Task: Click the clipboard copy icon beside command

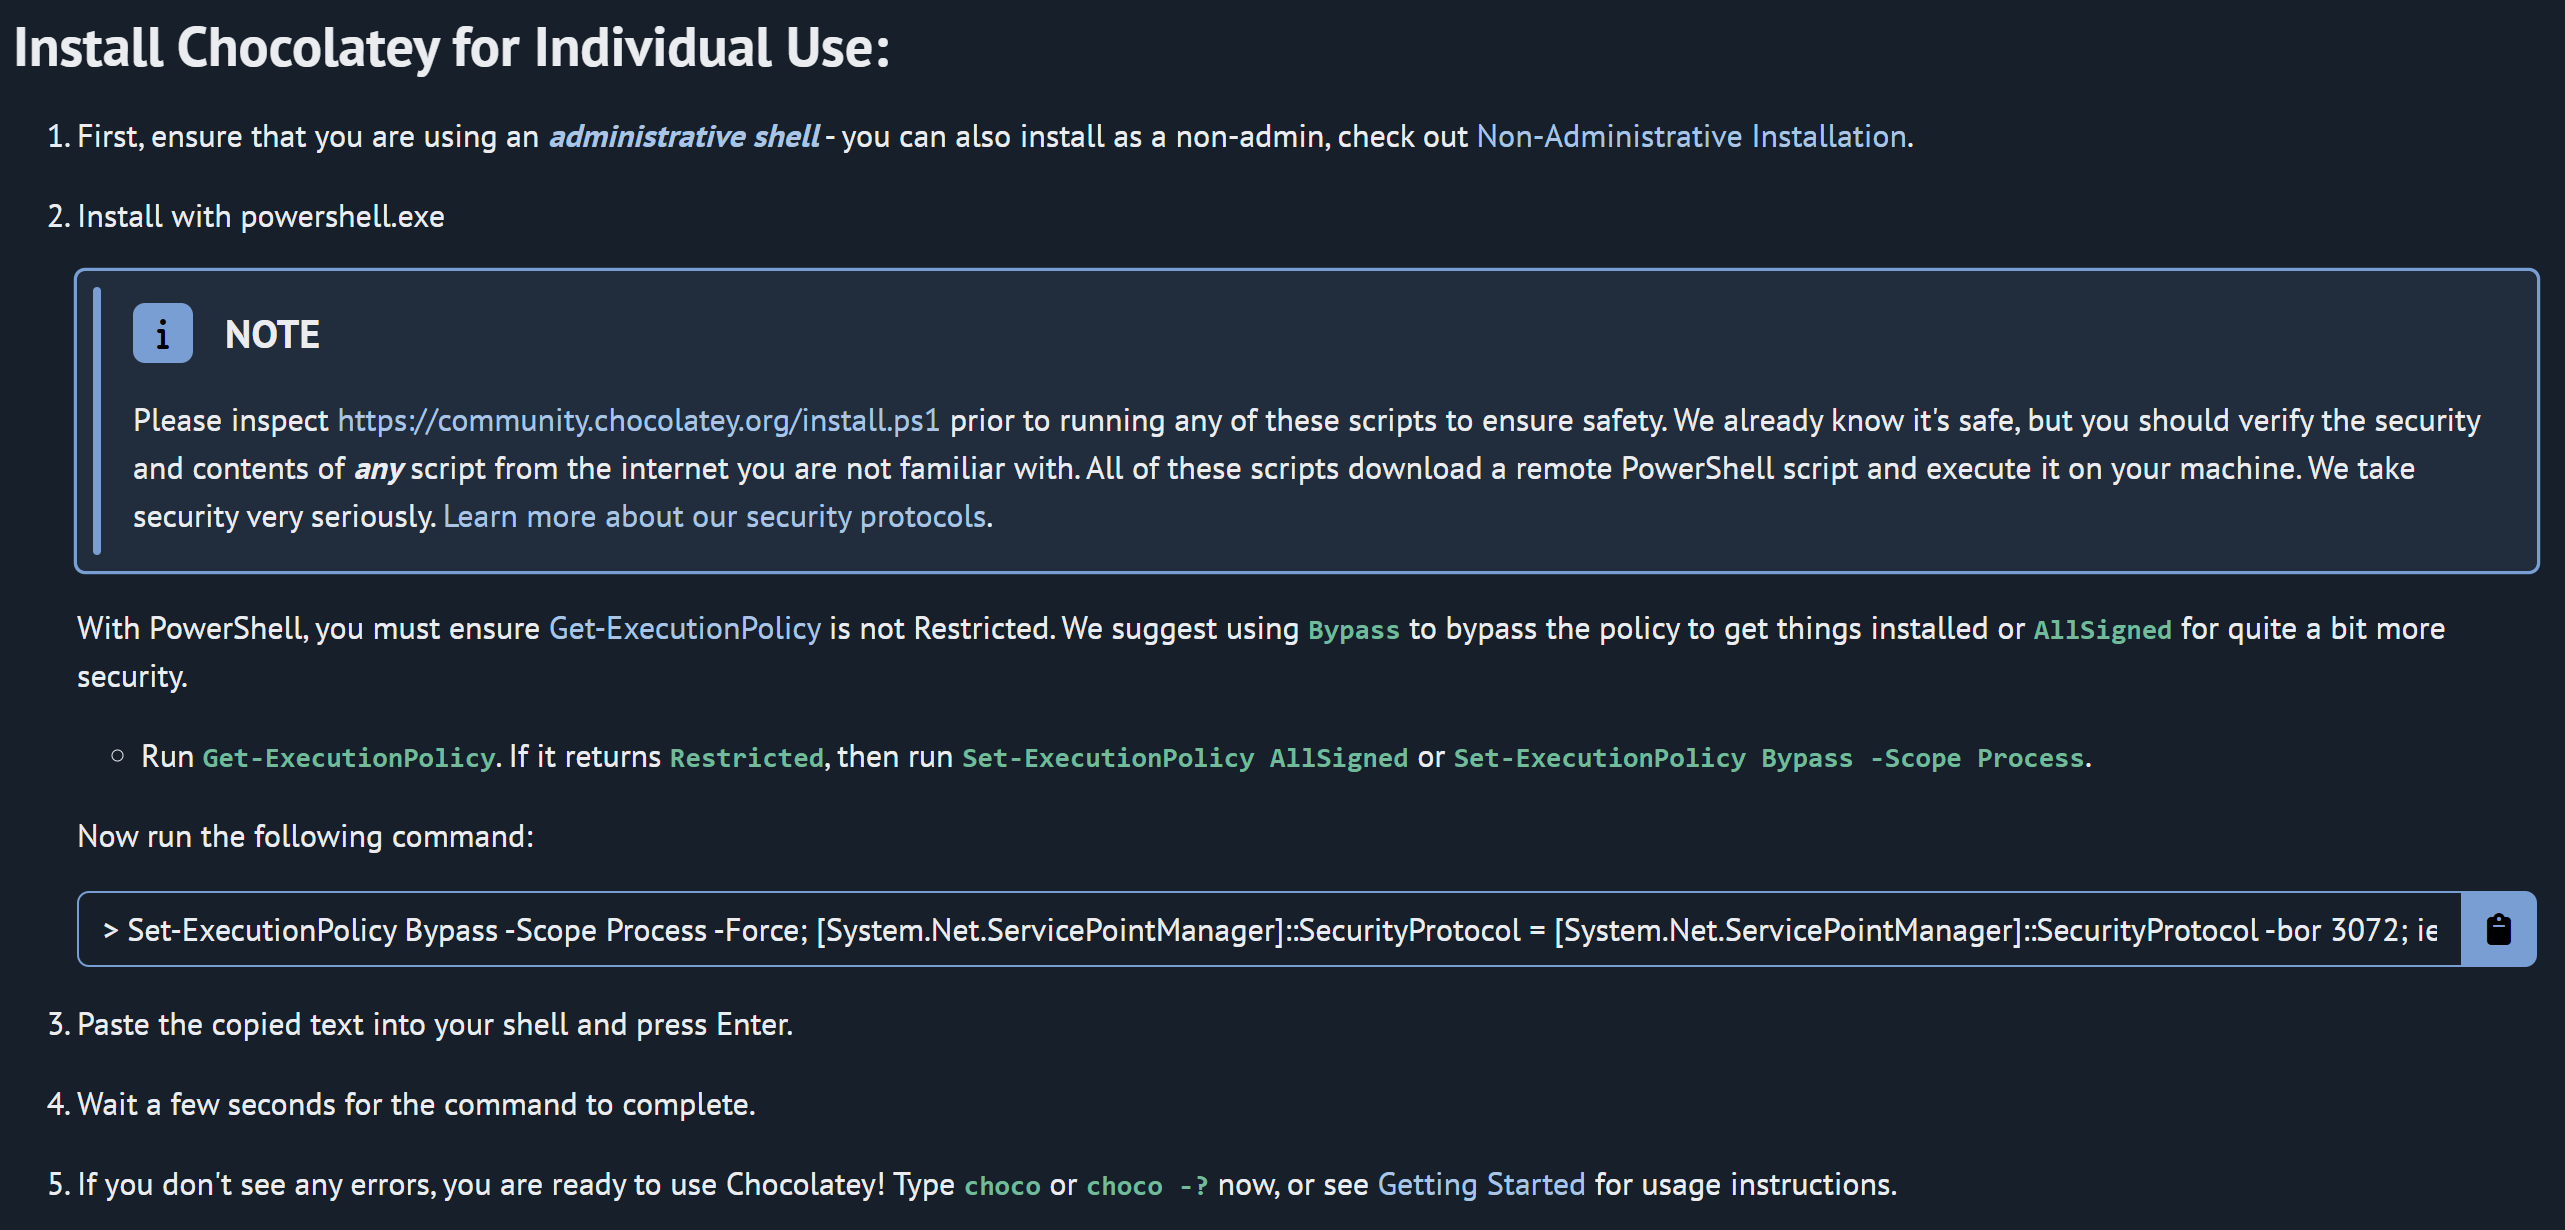Action: point(2497,929)
